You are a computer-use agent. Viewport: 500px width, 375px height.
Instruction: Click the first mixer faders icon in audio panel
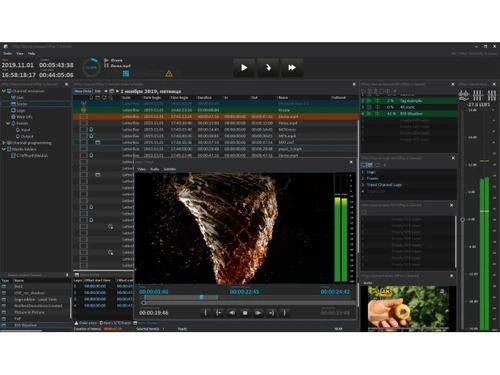(477, 95)
